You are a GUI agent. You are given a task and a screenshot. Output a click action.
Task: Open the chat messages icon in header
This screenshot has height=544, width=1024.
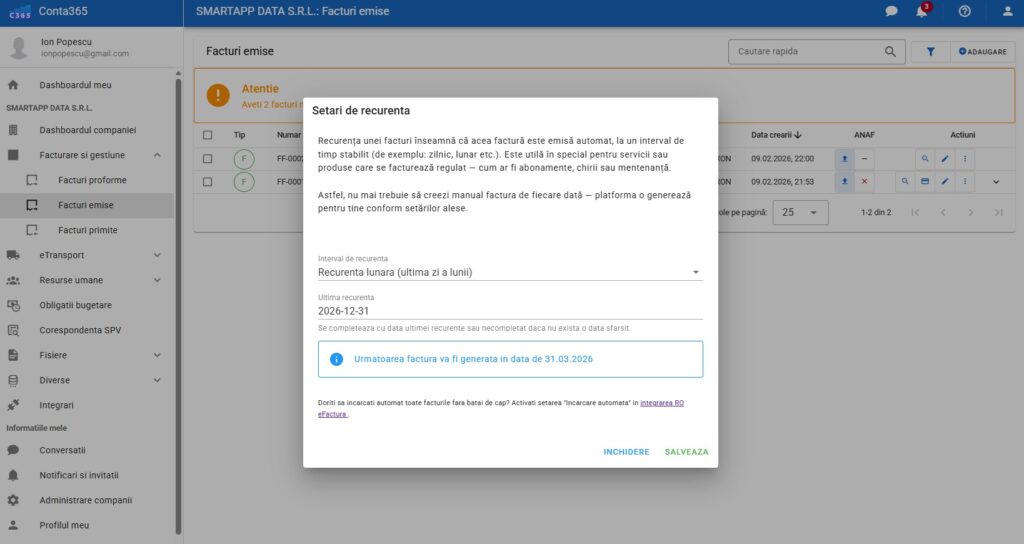point(891,11)
